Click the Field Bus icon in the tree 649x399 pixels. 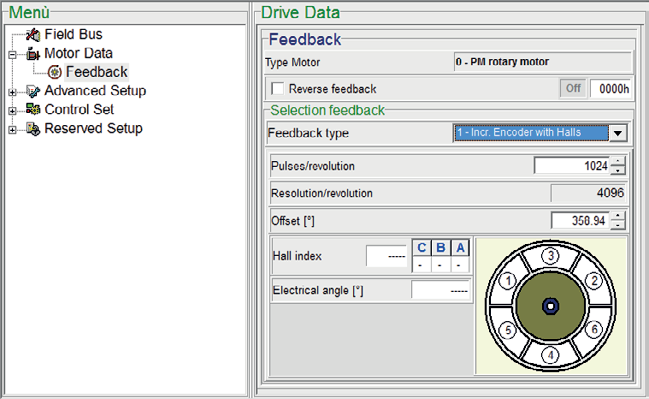(x=33, y=34)
